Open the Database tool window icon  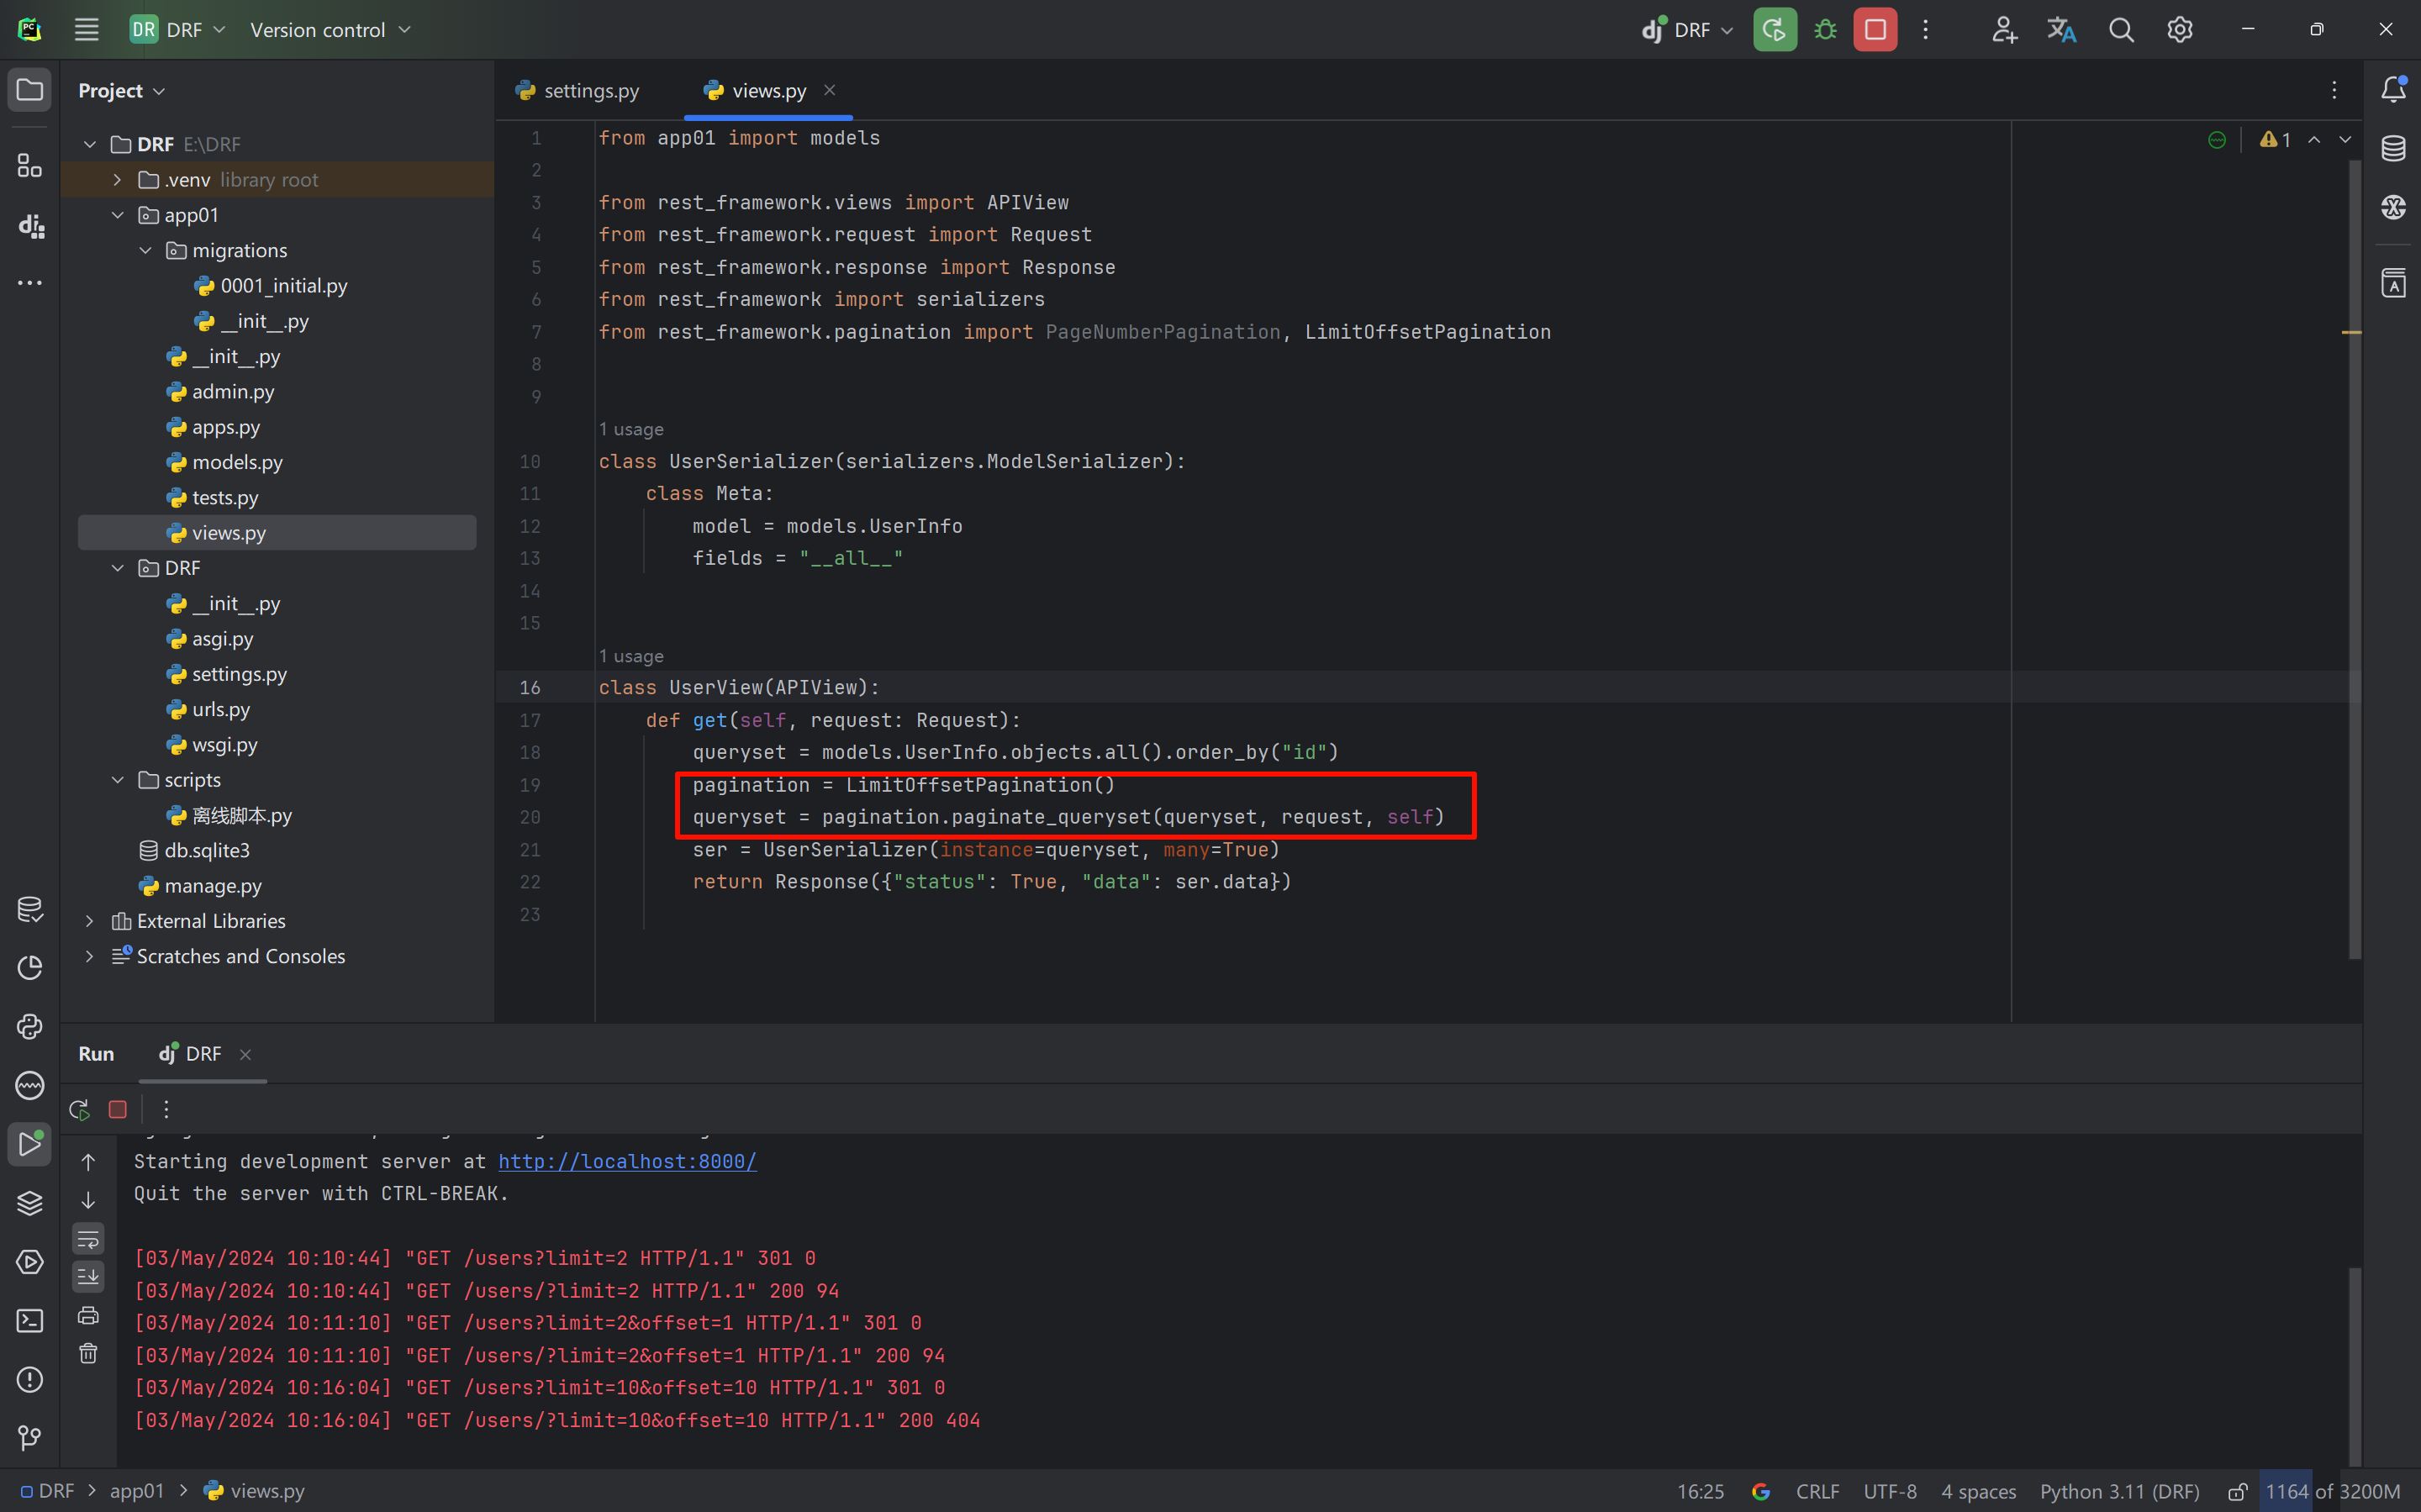click(x=2393, y=148)
